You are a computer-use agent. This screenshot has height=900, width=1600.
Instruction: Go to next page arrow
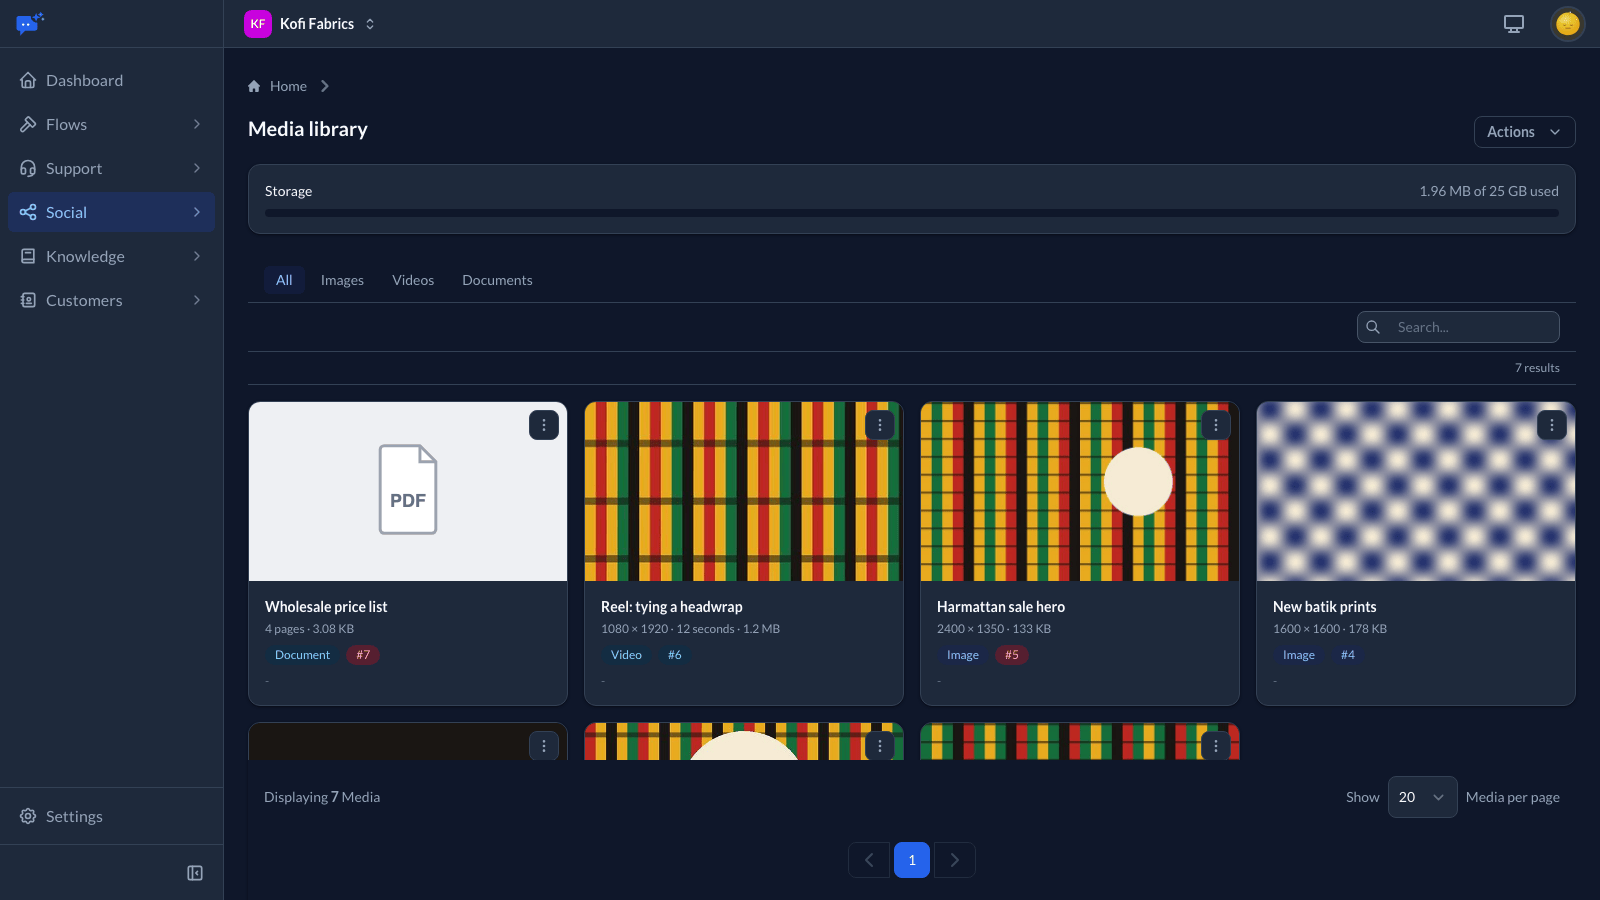click(955, 860)
